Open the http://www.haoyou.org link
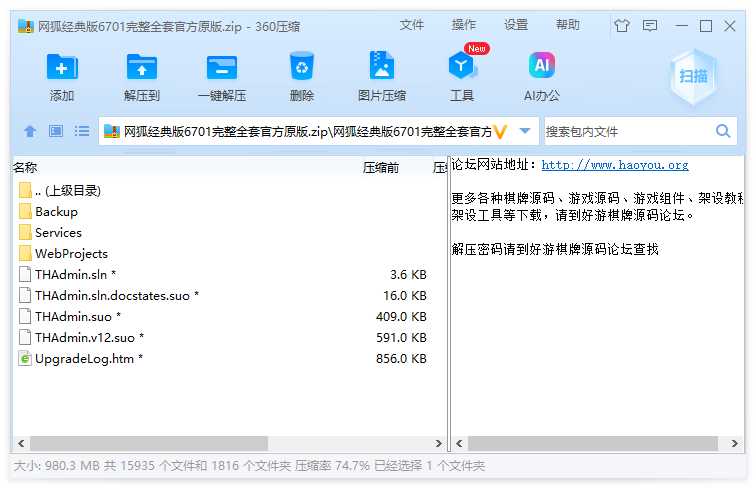The height and width of the screenshot is (488, 756). [x=615, y=165]
